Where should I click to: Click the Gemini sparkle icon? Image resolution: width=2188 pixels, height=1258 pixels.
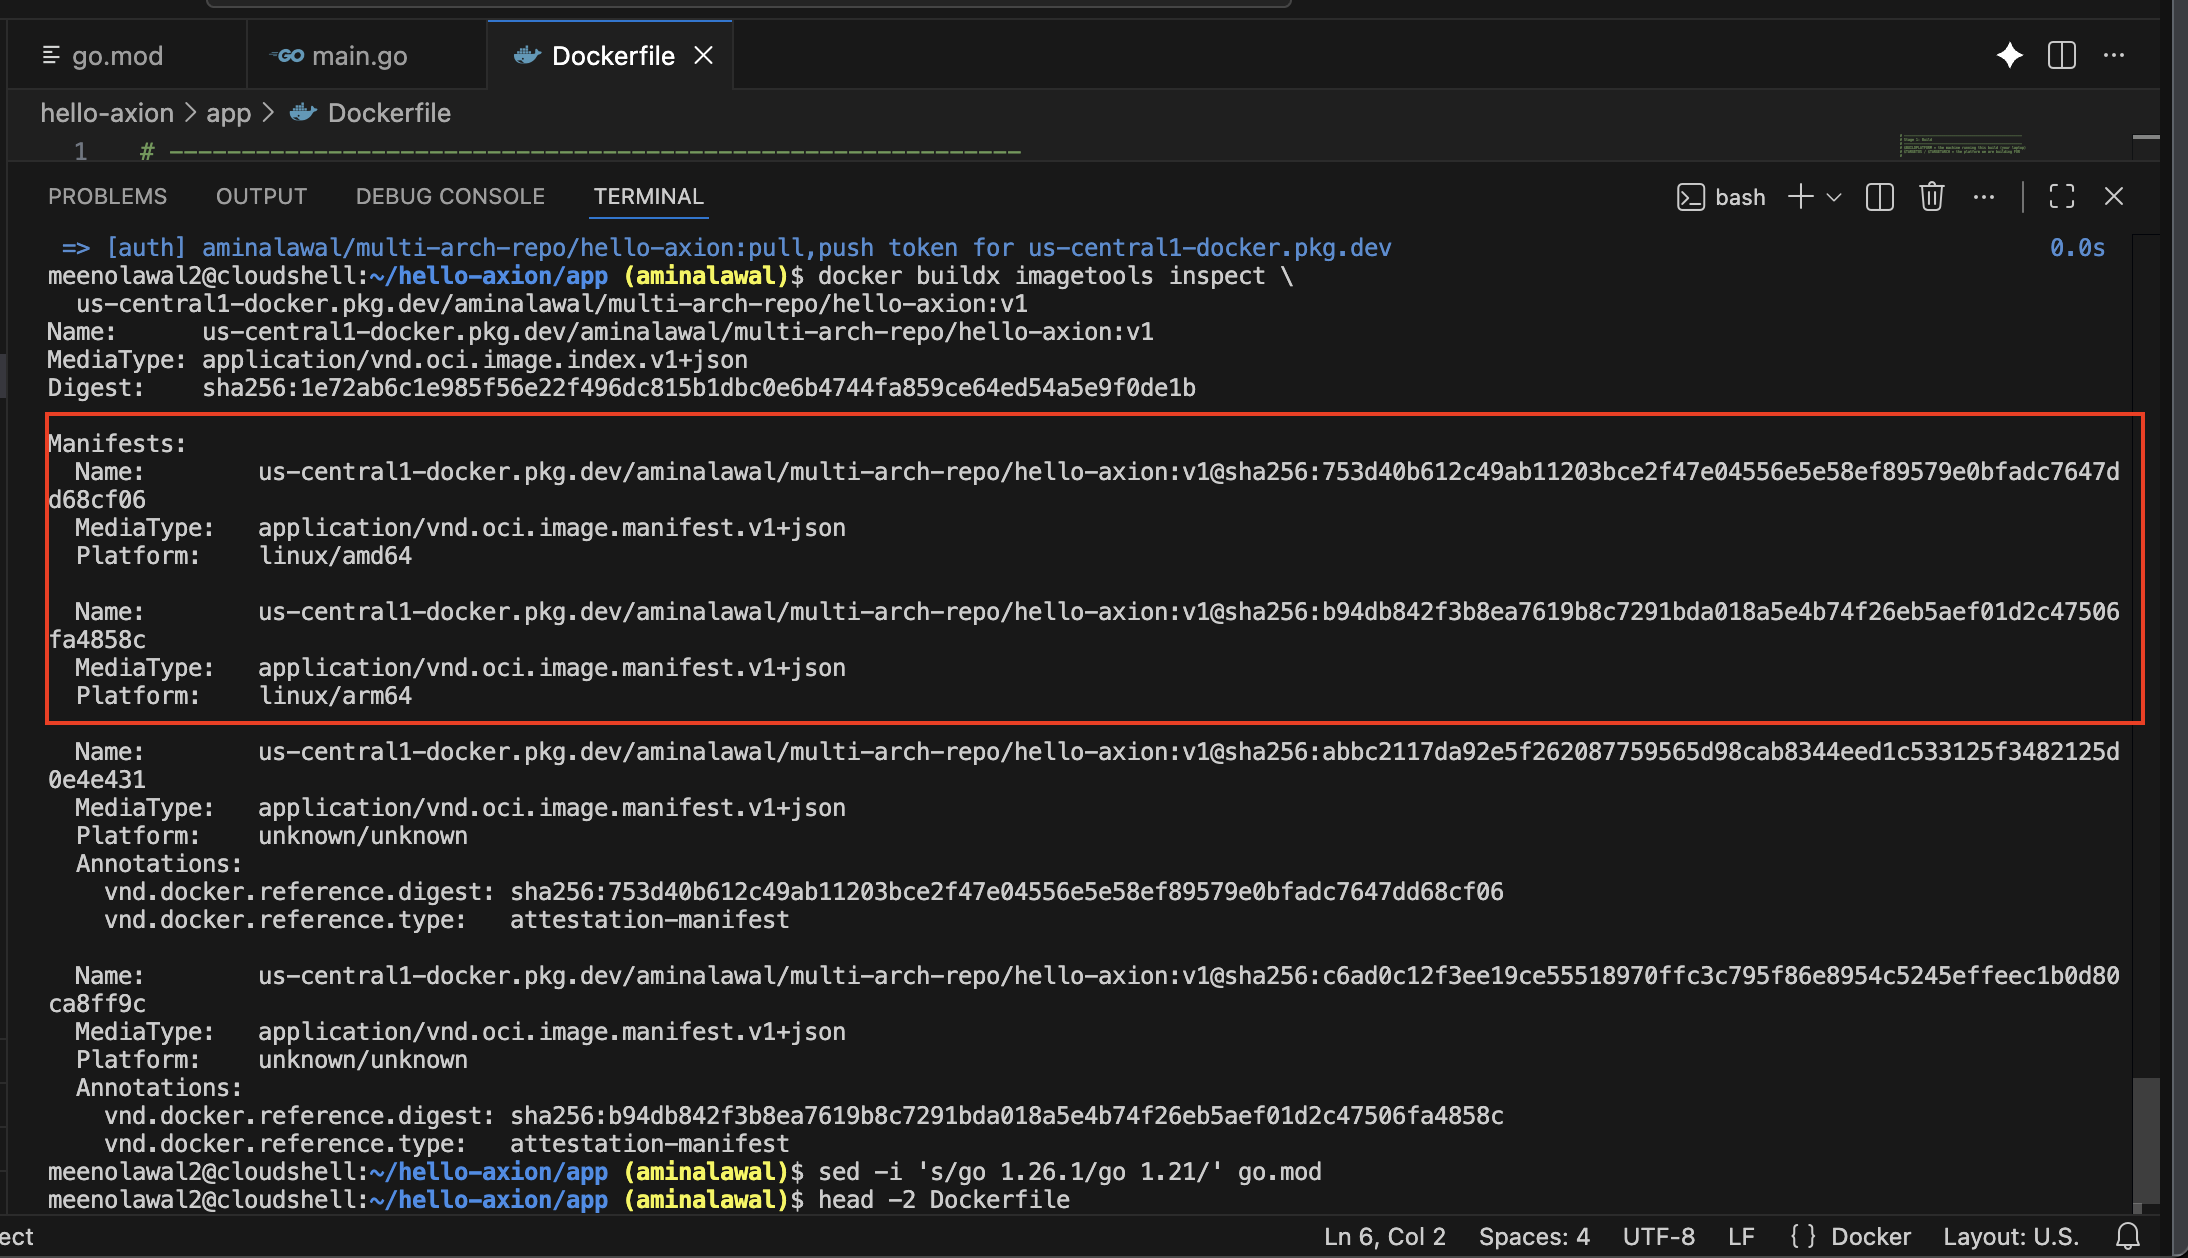pyautogui.click(x=2009, y=55)
